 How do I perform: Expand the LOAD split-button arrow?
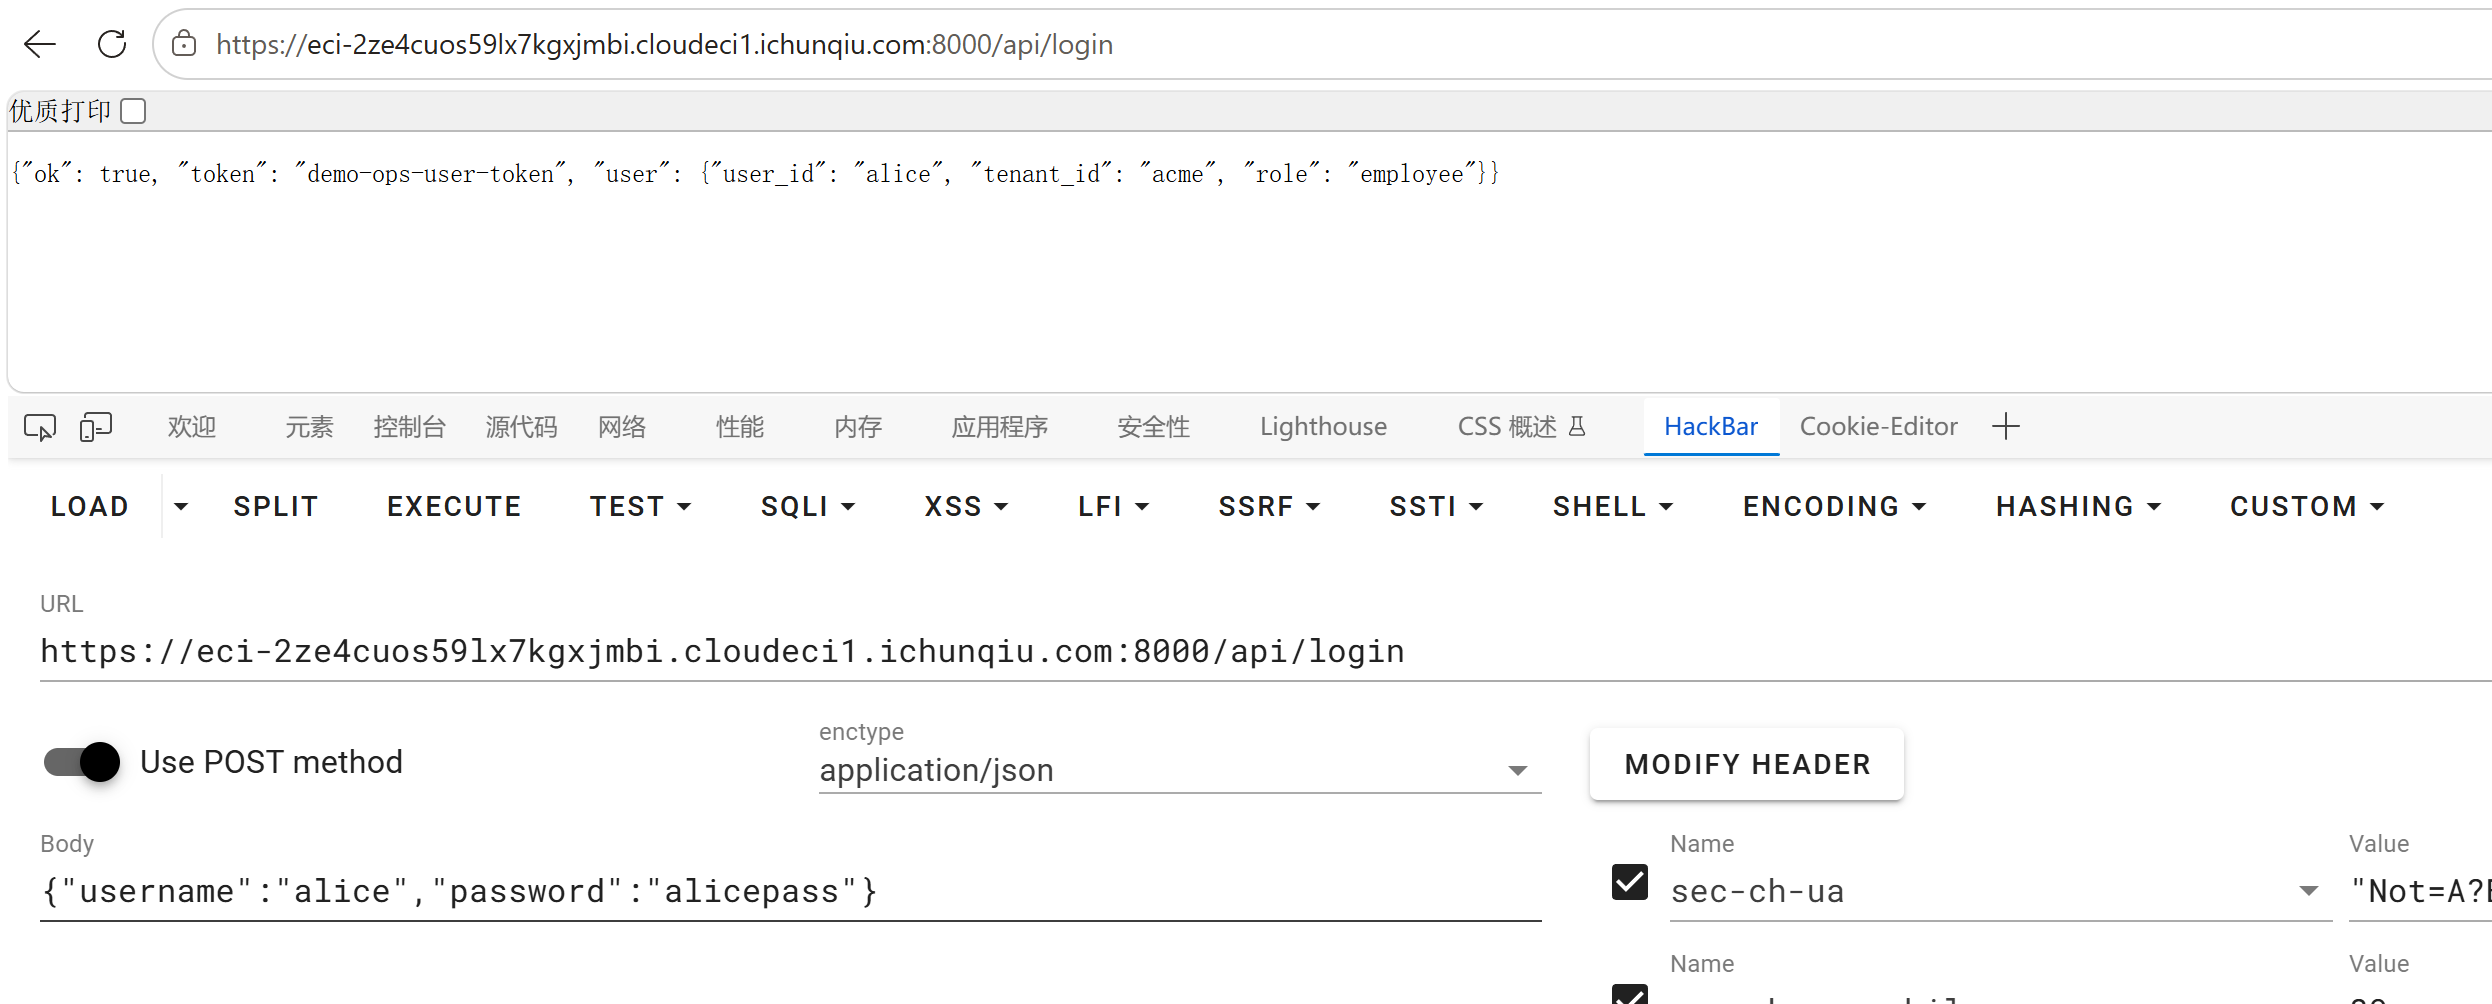181,507
